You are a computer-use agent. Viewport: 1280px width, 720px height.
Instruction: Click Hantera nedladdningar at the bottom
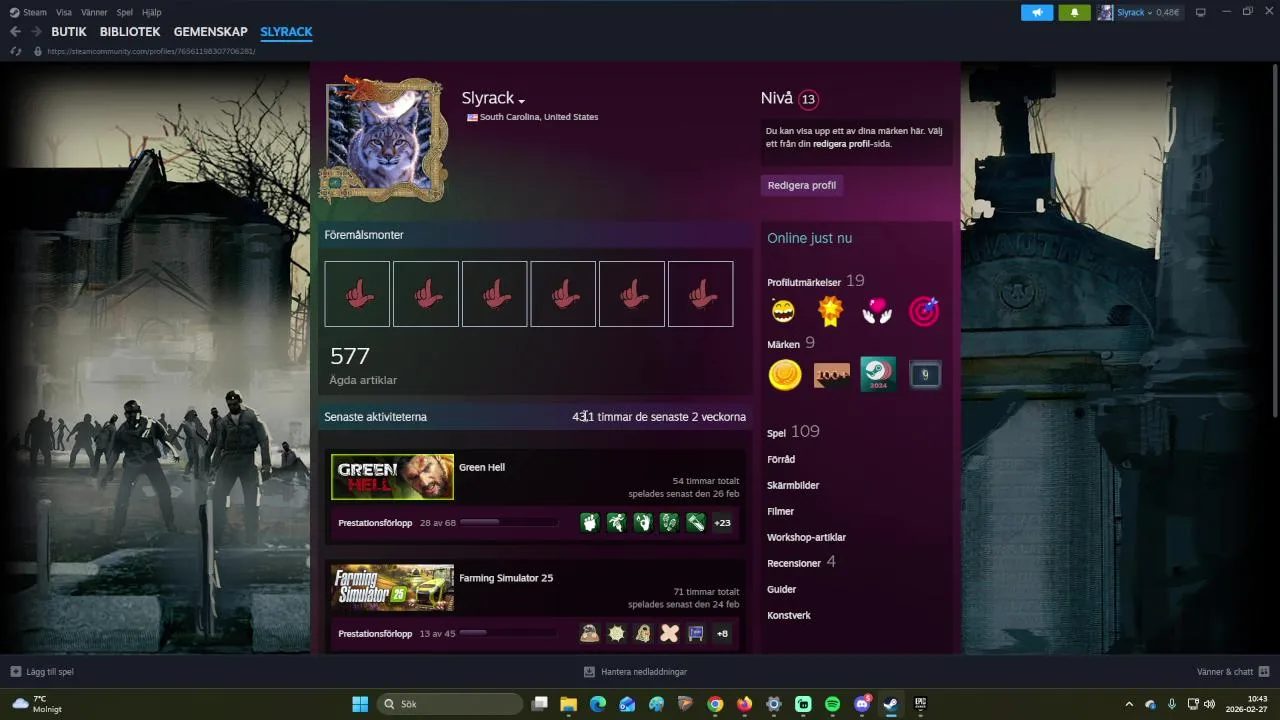point(636,672)
